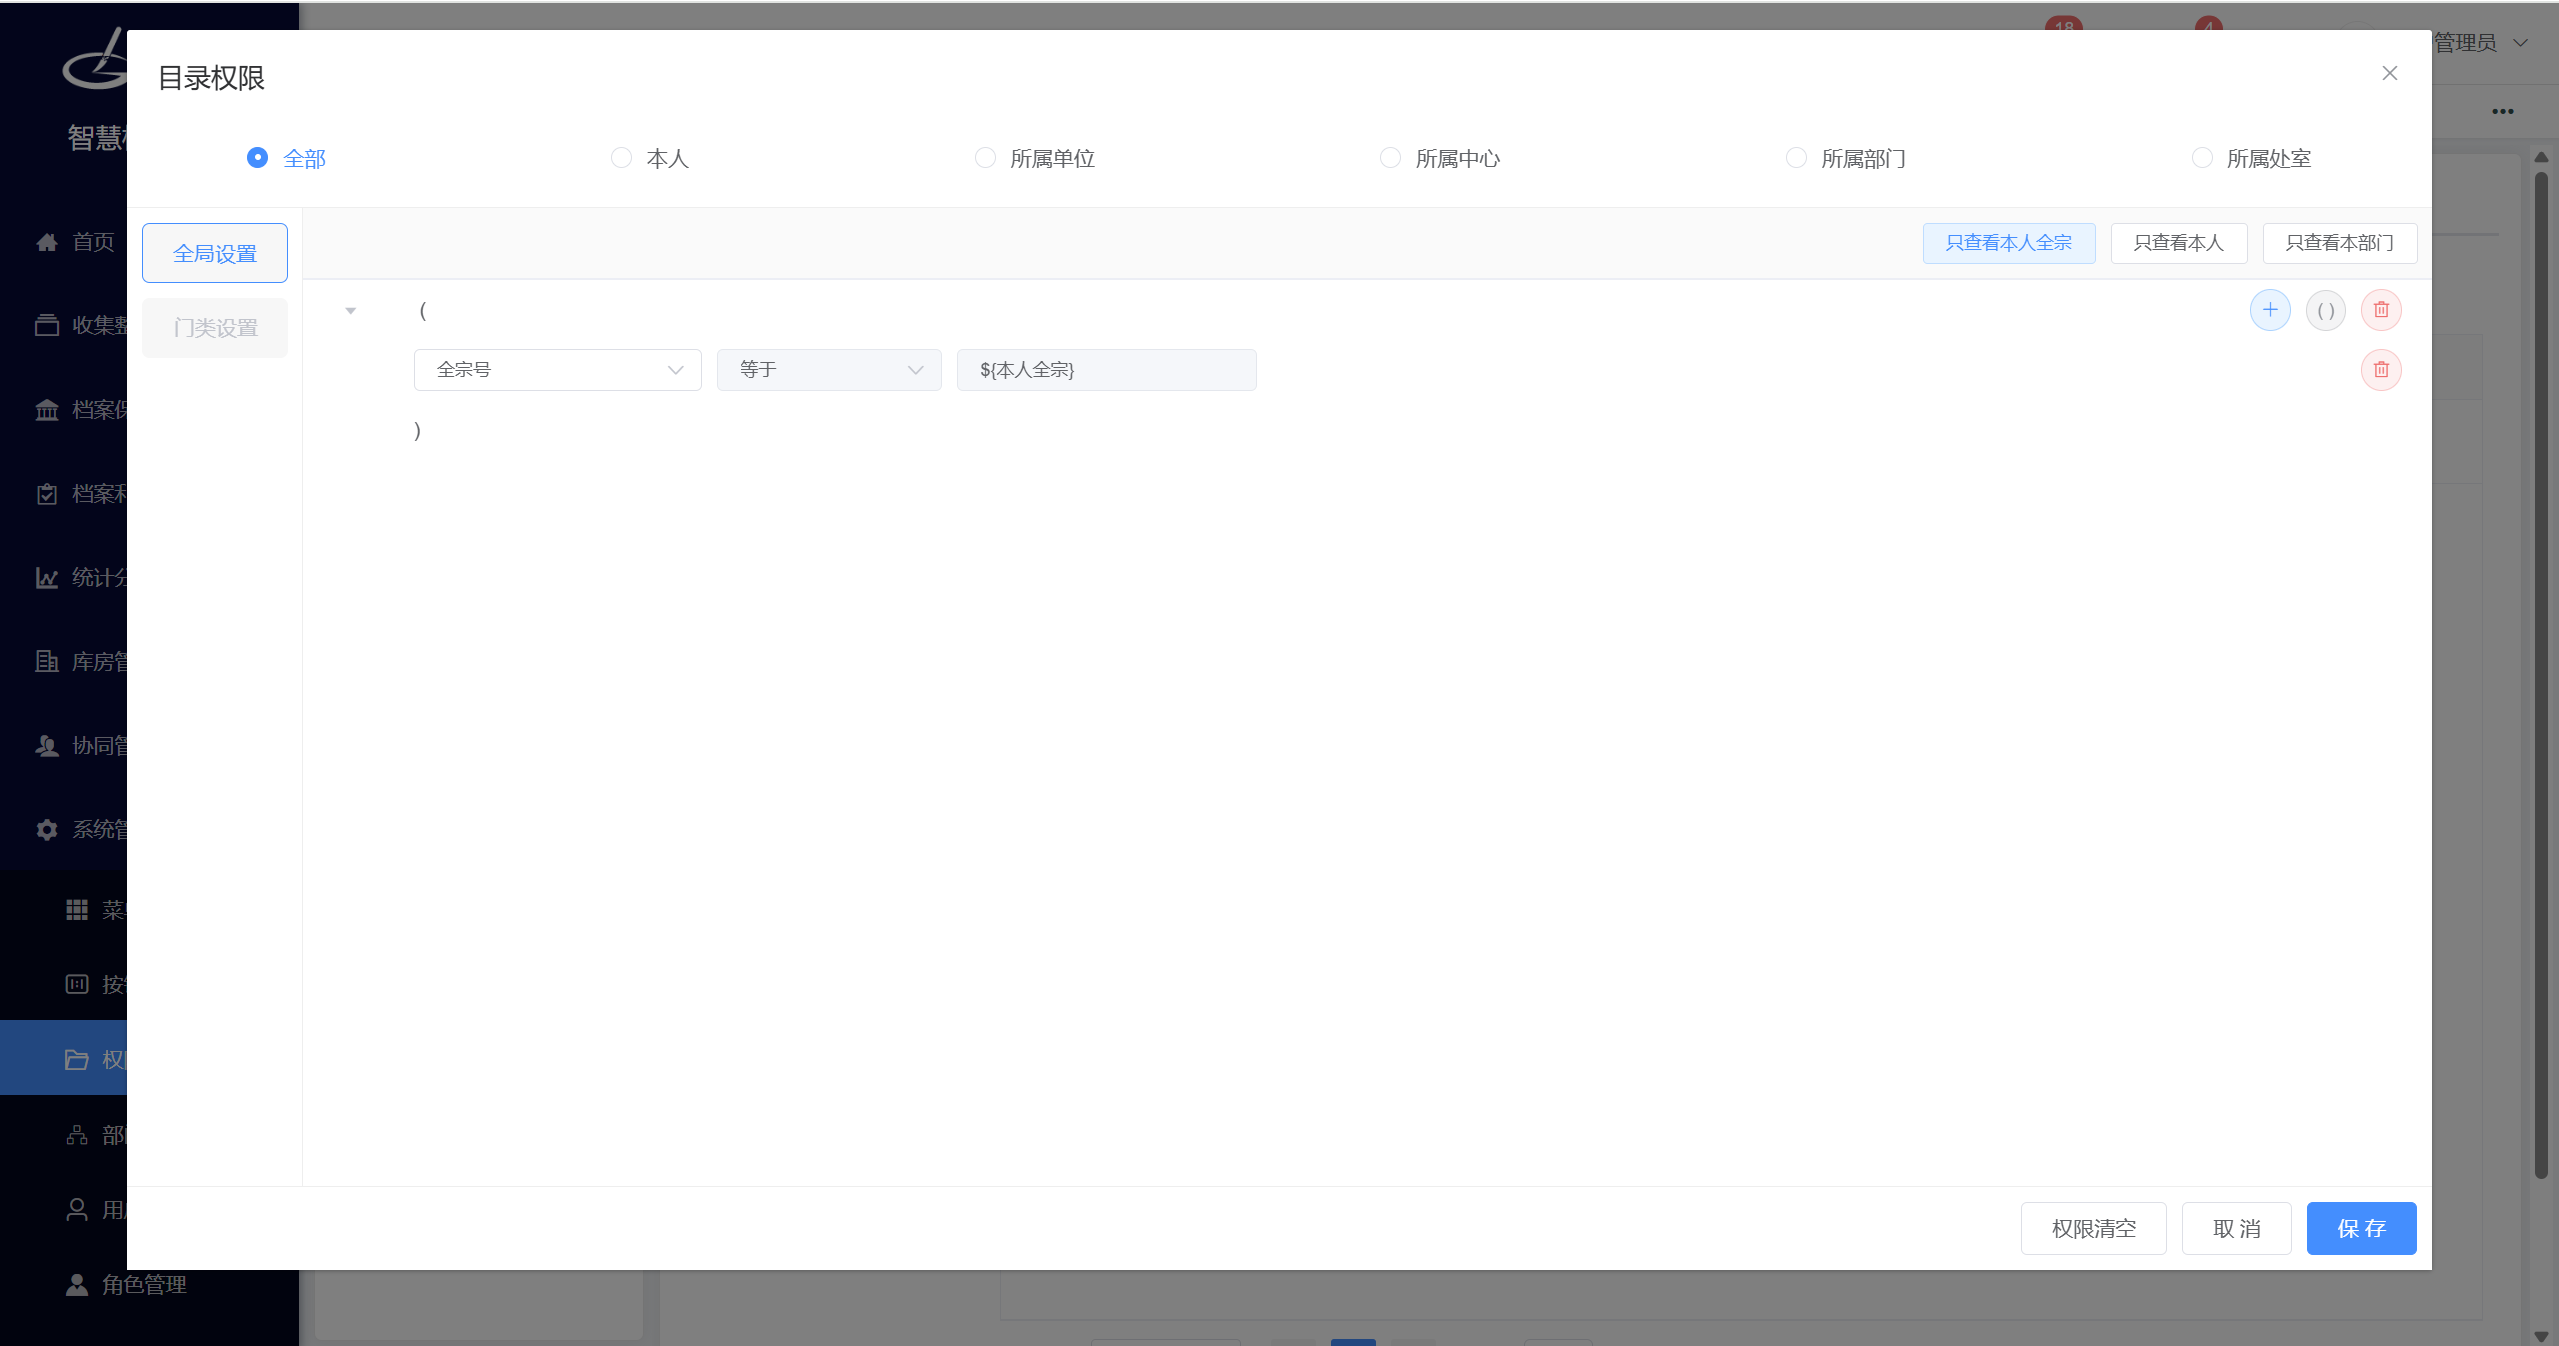This screenshot has height=1346, width=2559.
Task: Click the 库房 building sidebar icon
Action: click(47, 661)
